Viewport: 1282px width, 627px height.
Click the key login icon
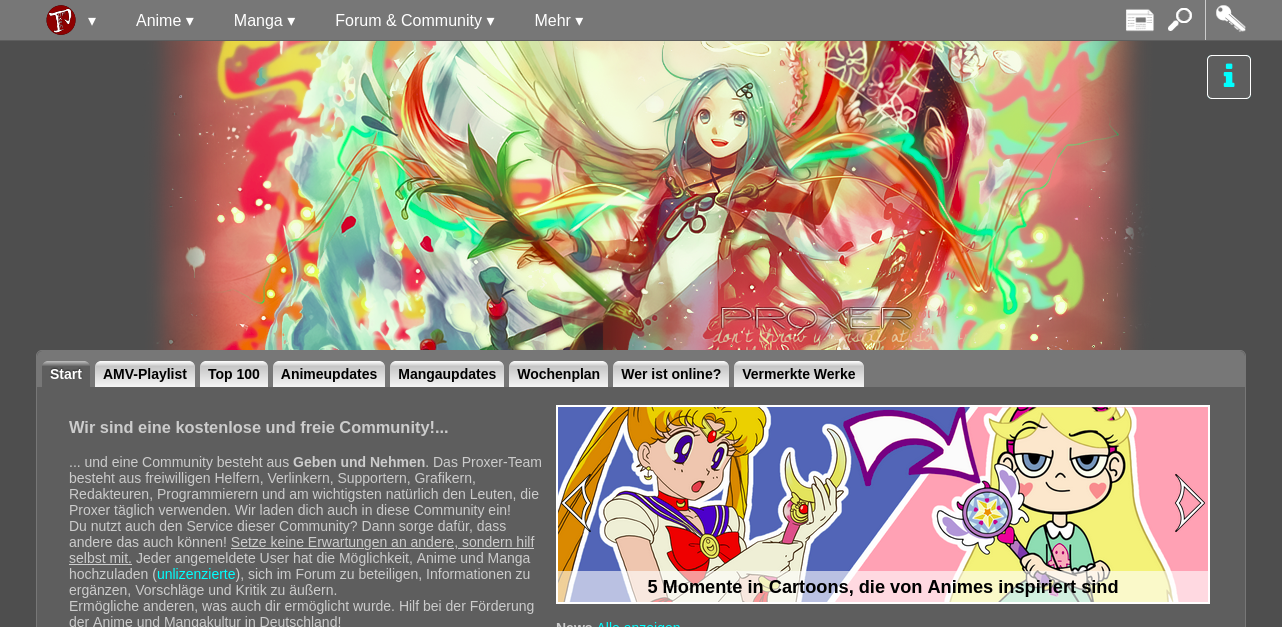click(x=1230, y=19)
